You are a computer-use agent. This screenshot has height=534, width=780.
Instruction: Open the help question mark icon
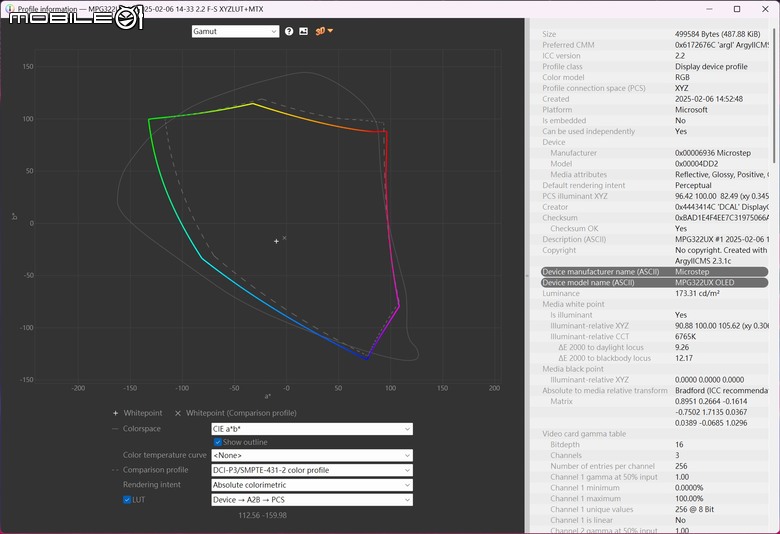tap(289, 31)
